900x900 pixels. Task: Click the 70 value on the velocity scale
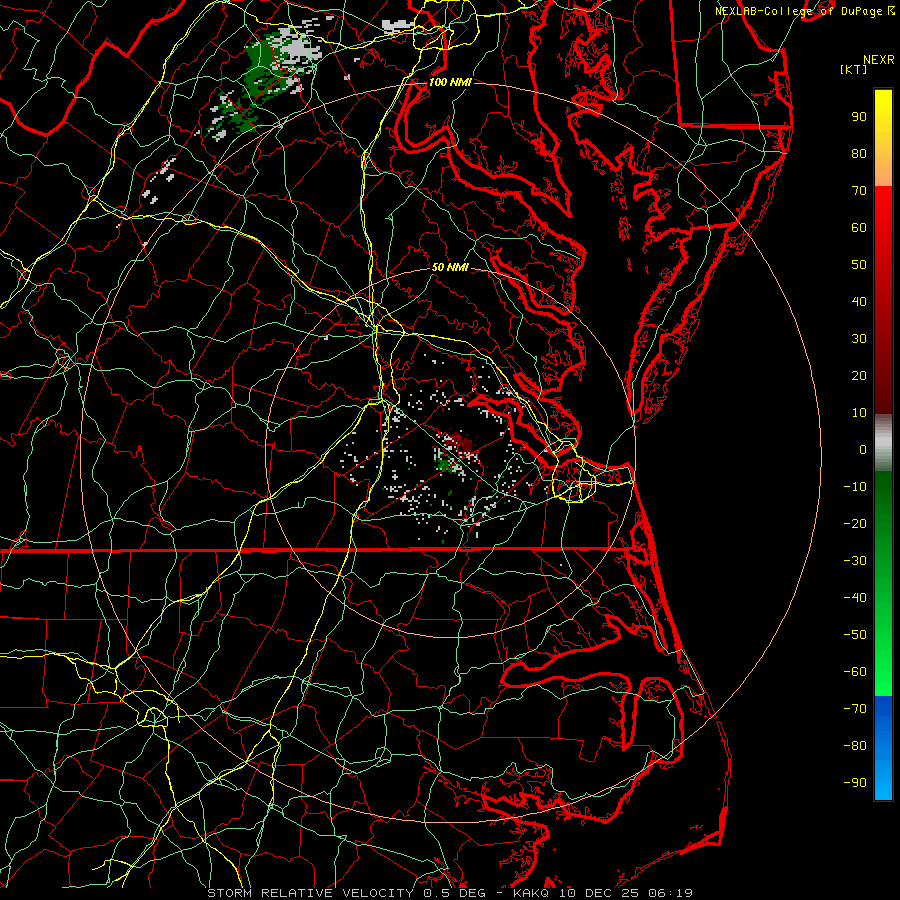click(x=859, y=191)
